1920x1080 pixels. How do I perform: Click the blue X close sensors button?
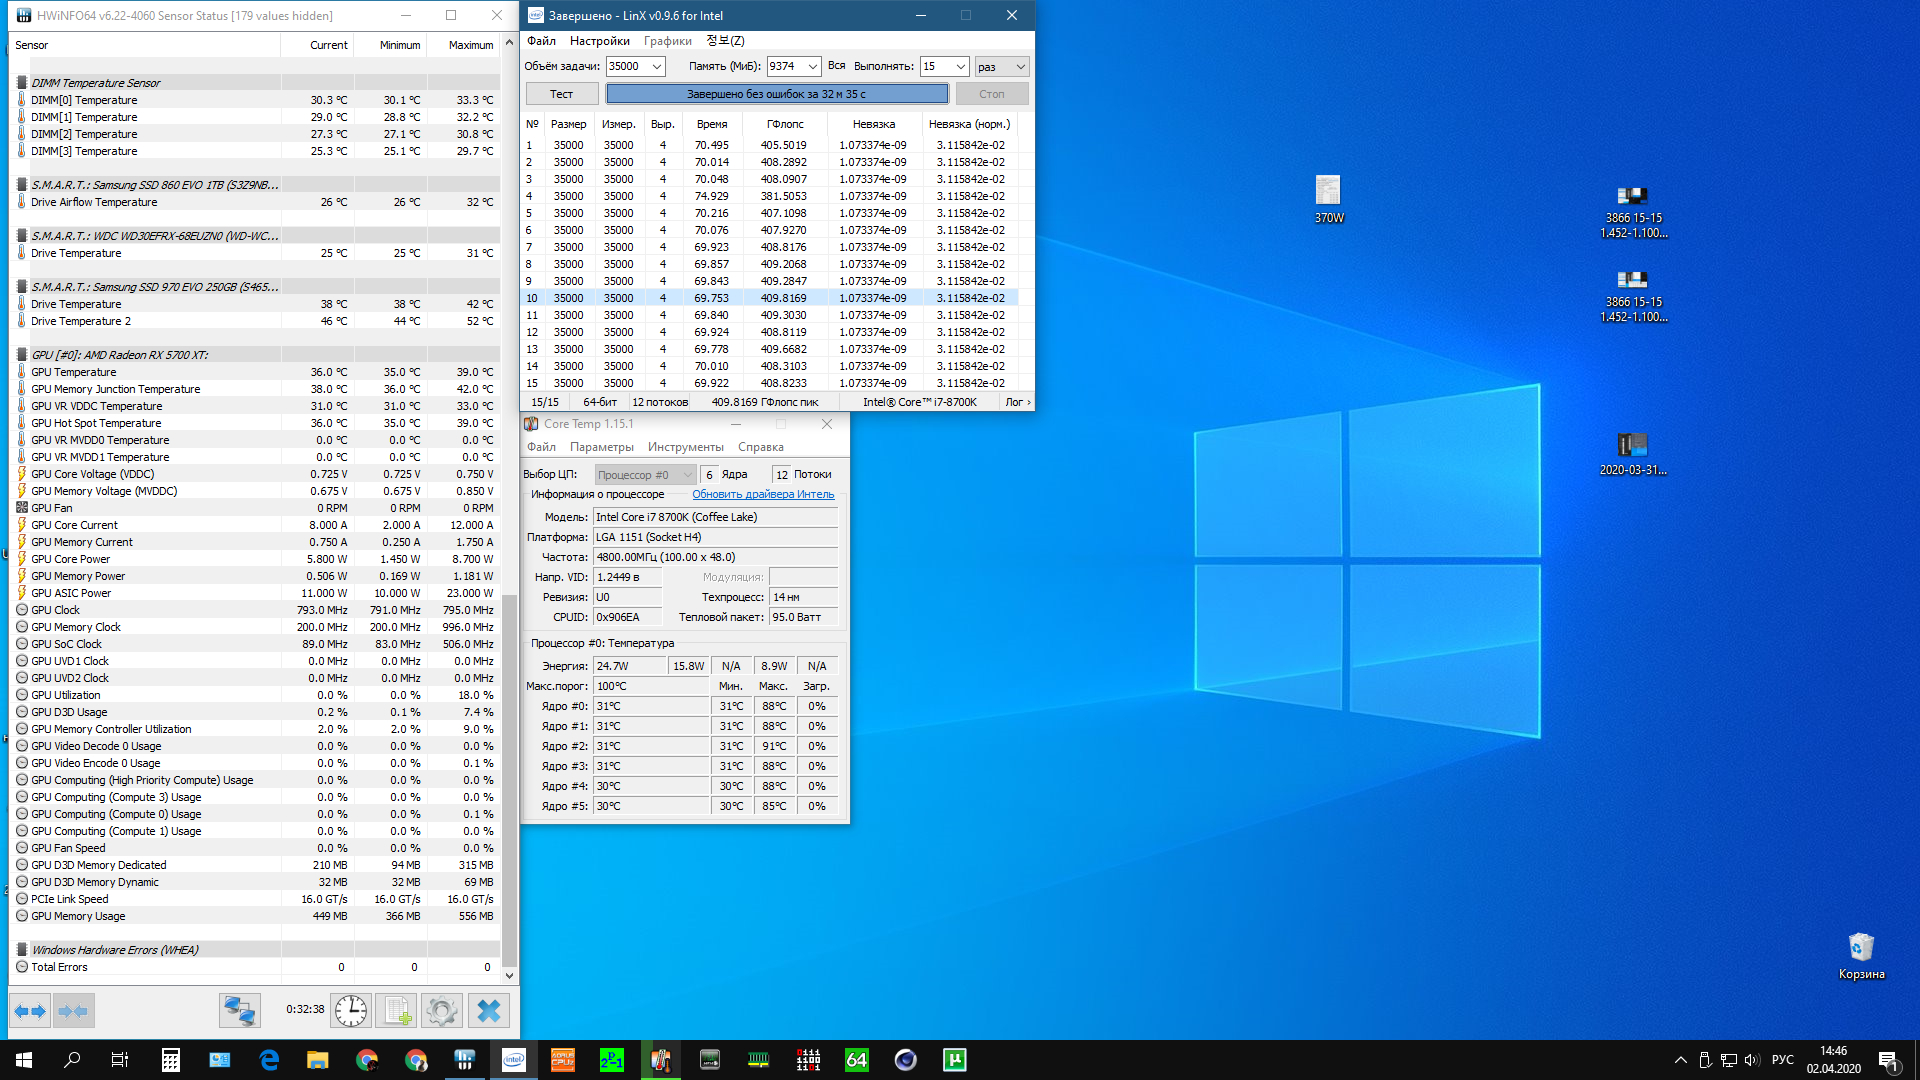point(489,1011)
